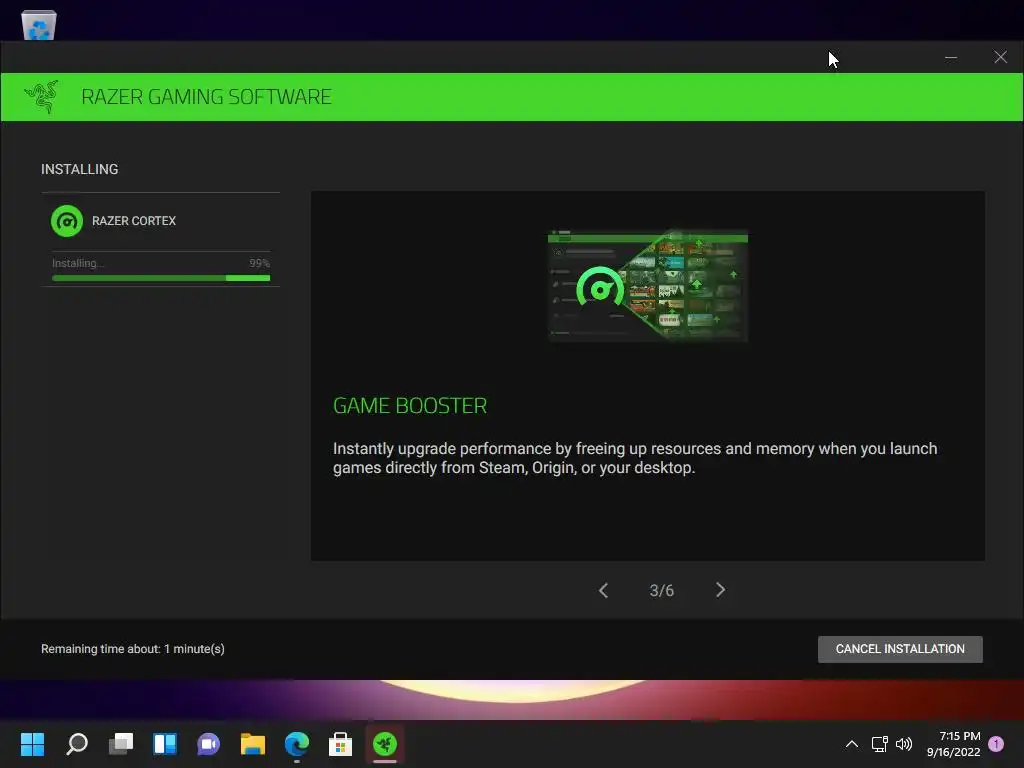Click the INSTALLING section heading
This screenshot has height=768, width=1024.
(x=80, y=169)
